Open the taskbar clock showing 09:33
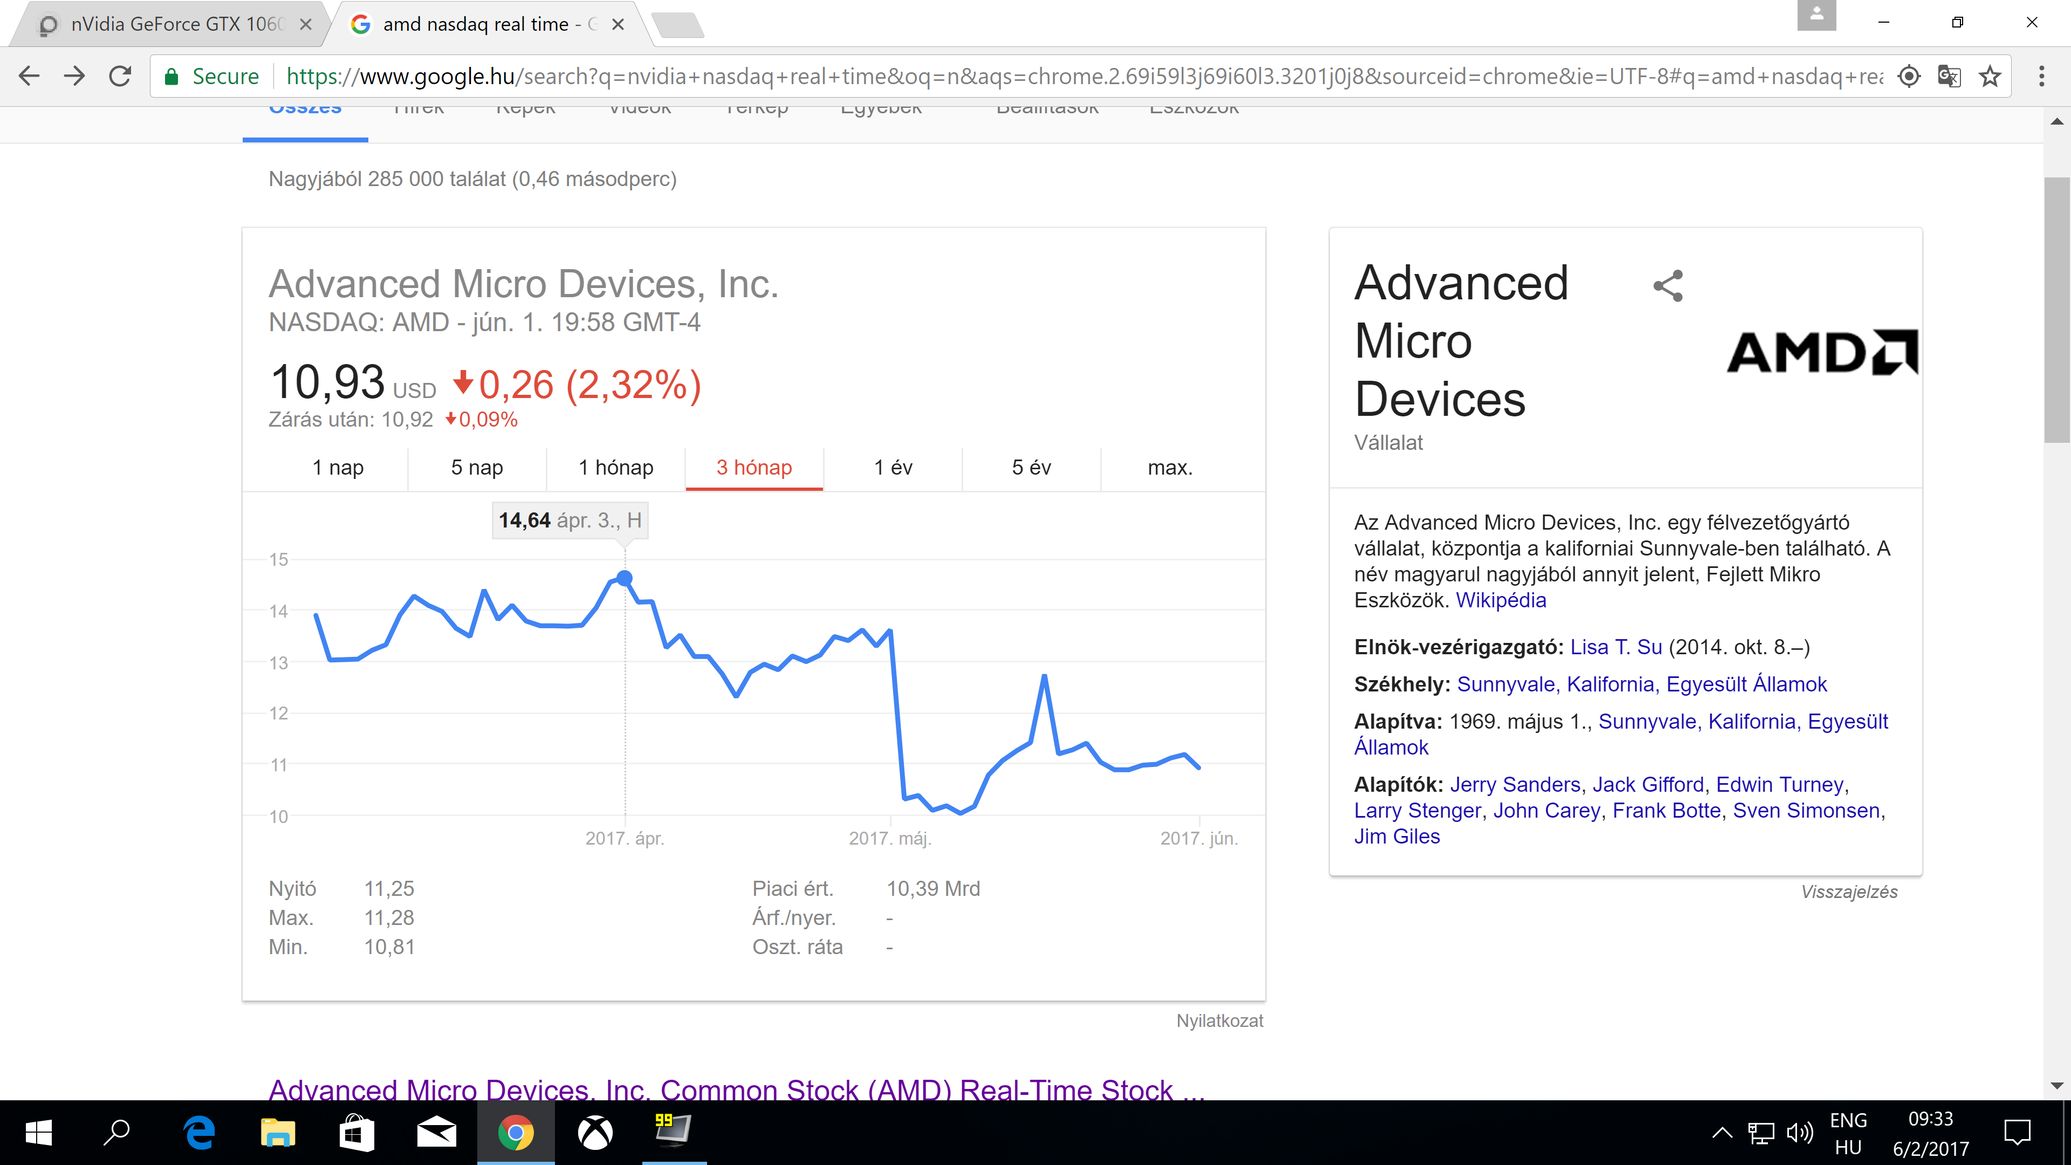The height and width of the screenshot is (1165, 2071). [1930, 1134]
